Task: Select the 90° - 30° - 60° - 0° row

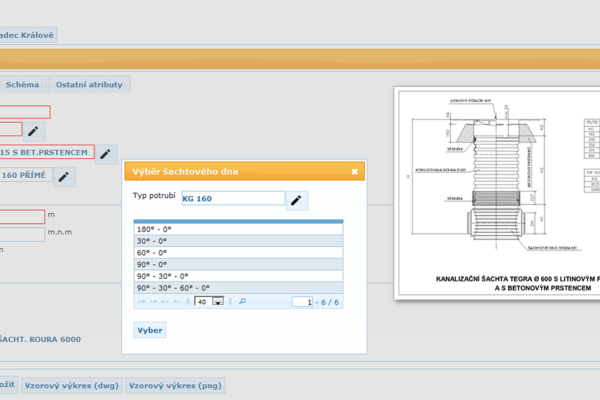Action: pos(238,288)
